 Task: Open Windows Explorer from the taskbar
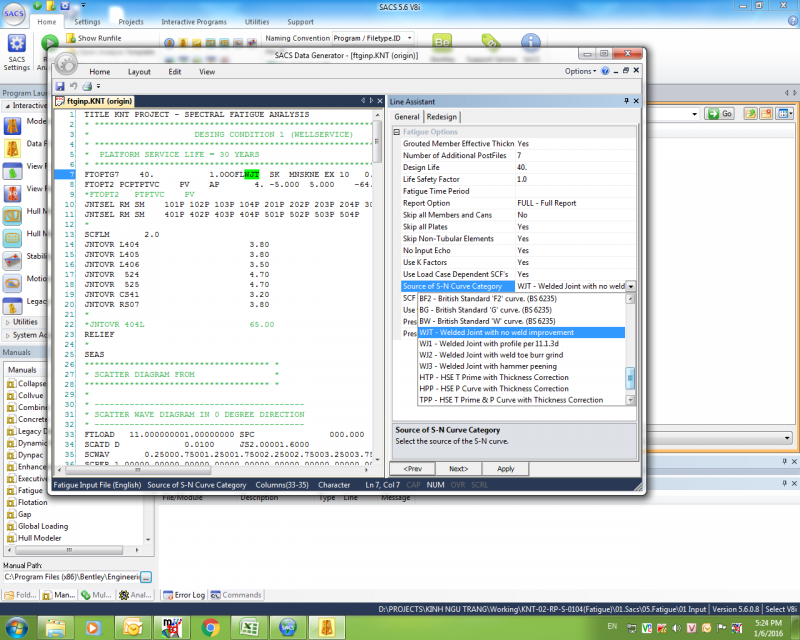[56, 627]
